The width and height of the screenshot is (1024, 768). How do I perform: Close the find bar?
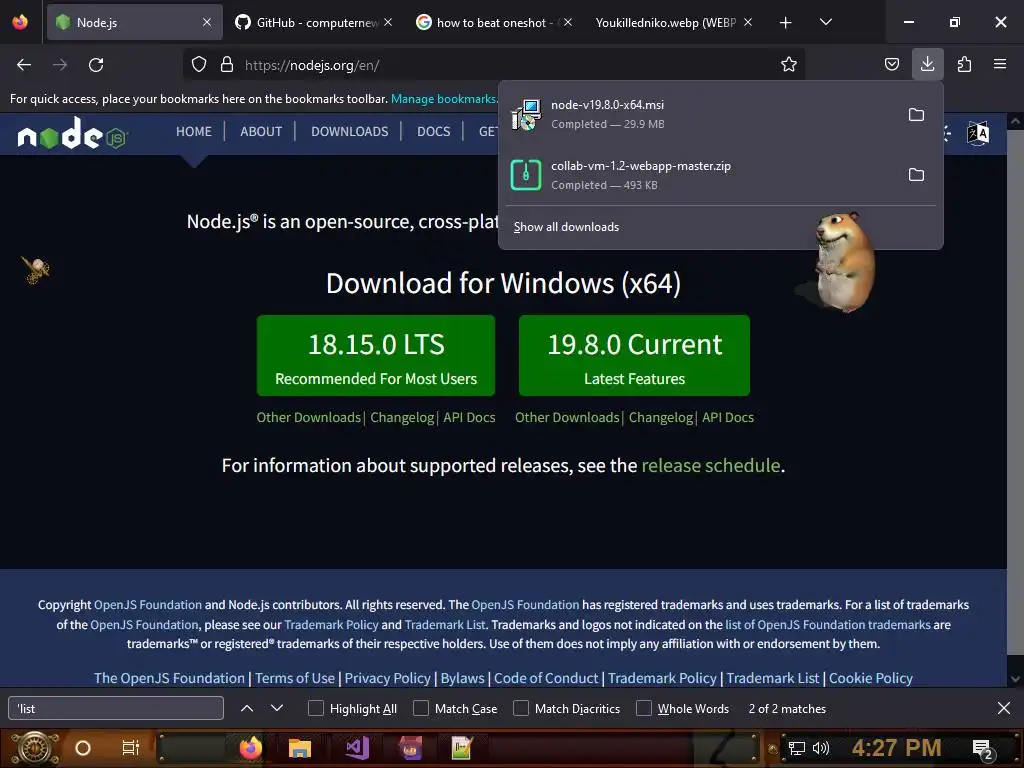tap(1004, 708)
